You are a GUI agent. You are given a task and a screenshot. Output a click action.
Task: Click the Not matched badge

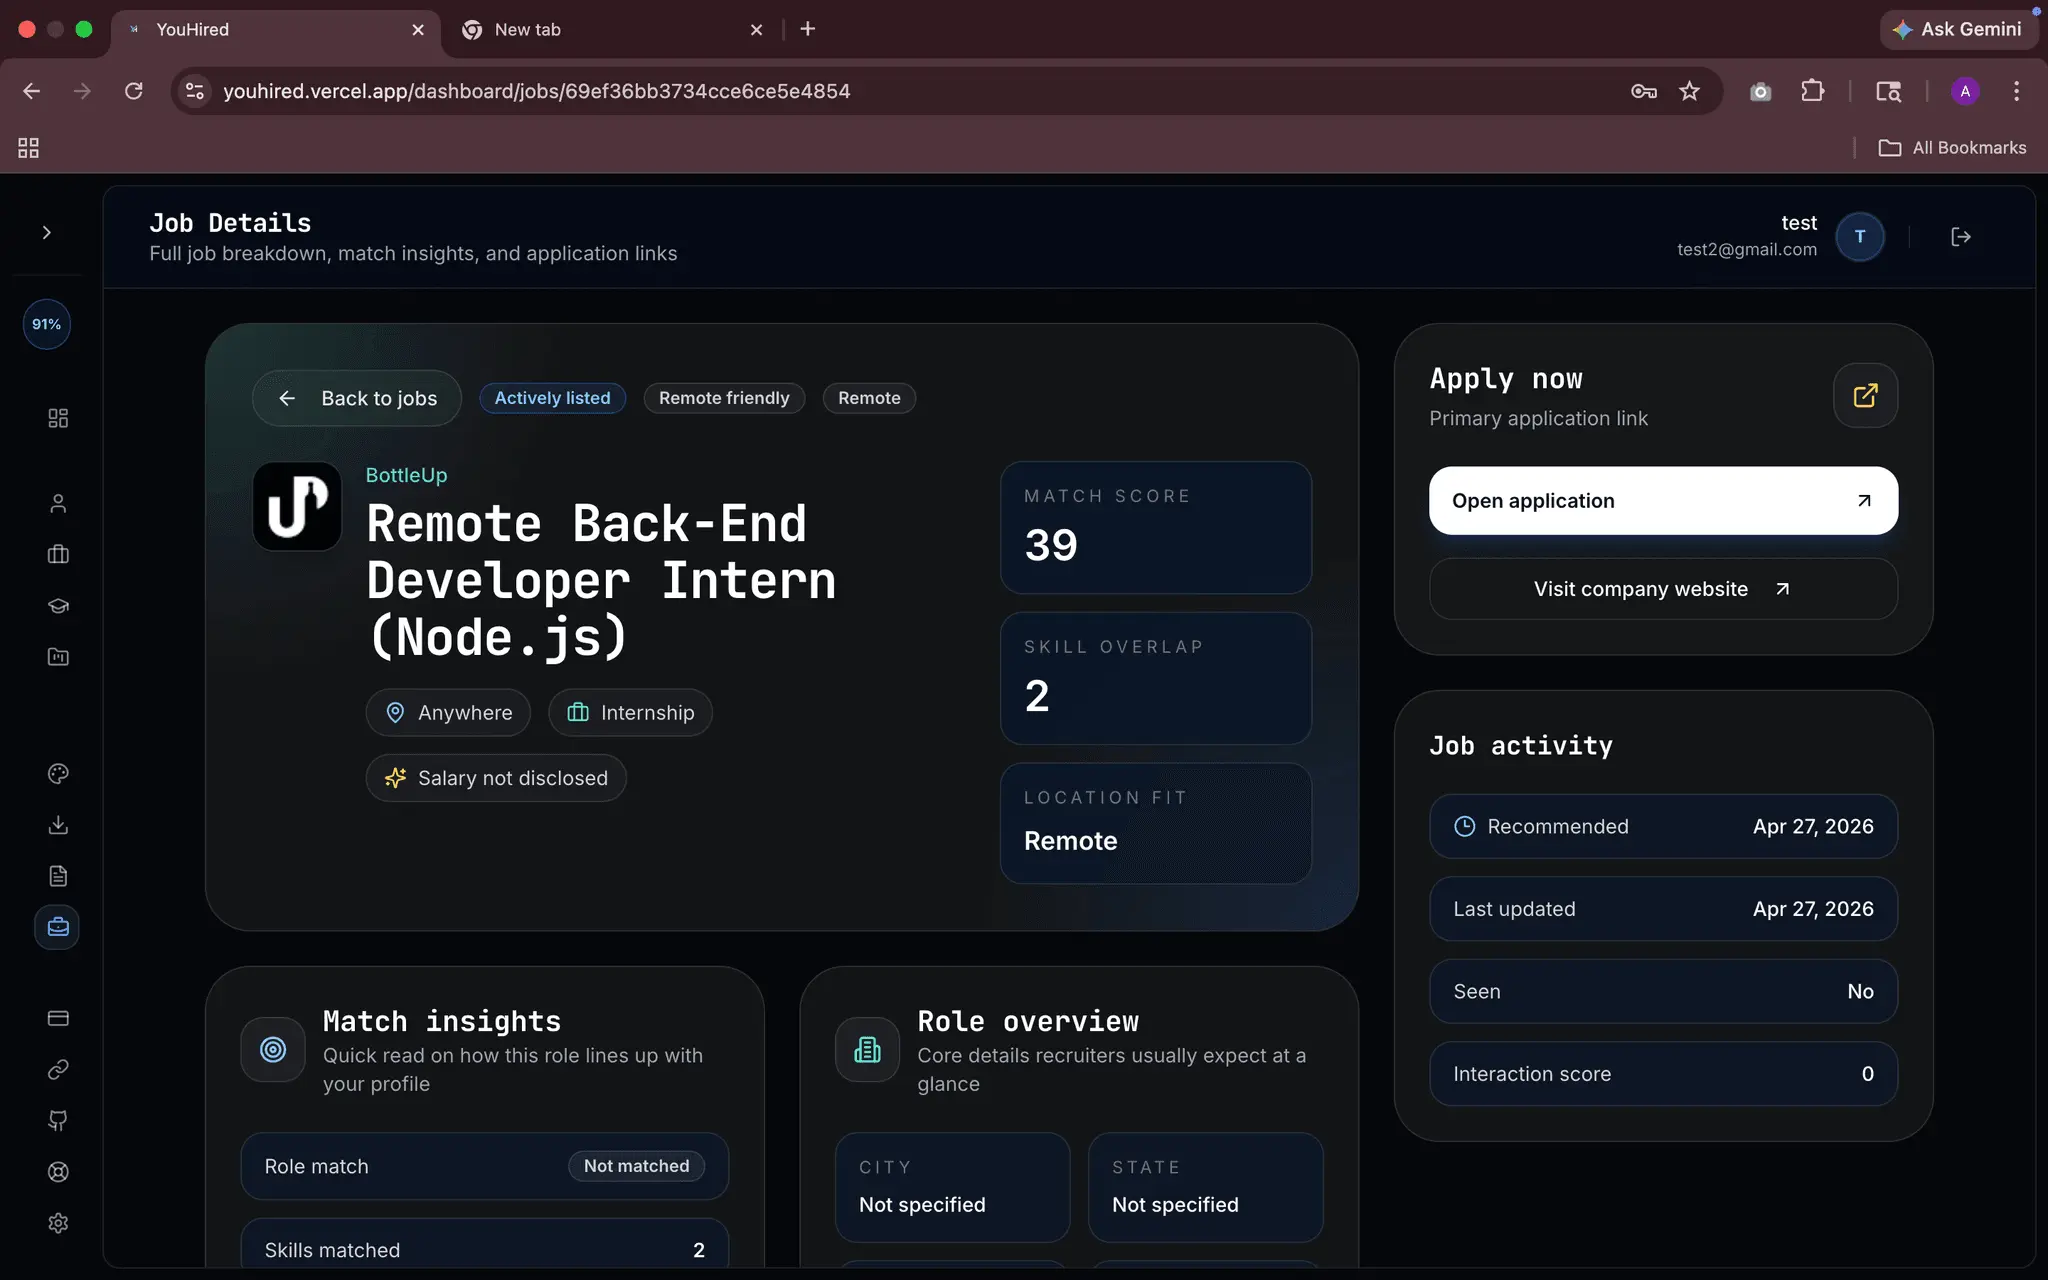click(636, 1166)
